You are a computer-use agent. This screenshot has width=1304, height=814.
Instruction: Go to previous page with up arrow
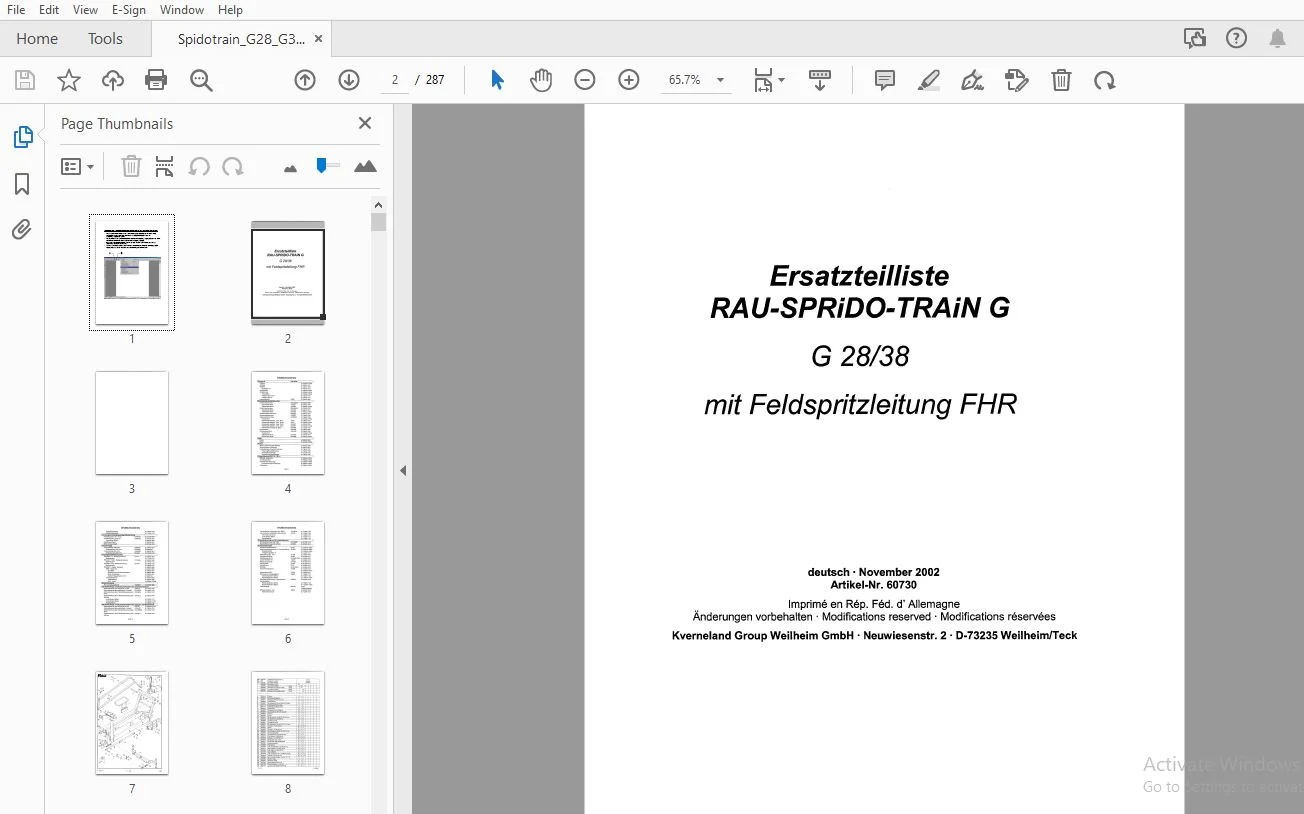pos(305,80)
